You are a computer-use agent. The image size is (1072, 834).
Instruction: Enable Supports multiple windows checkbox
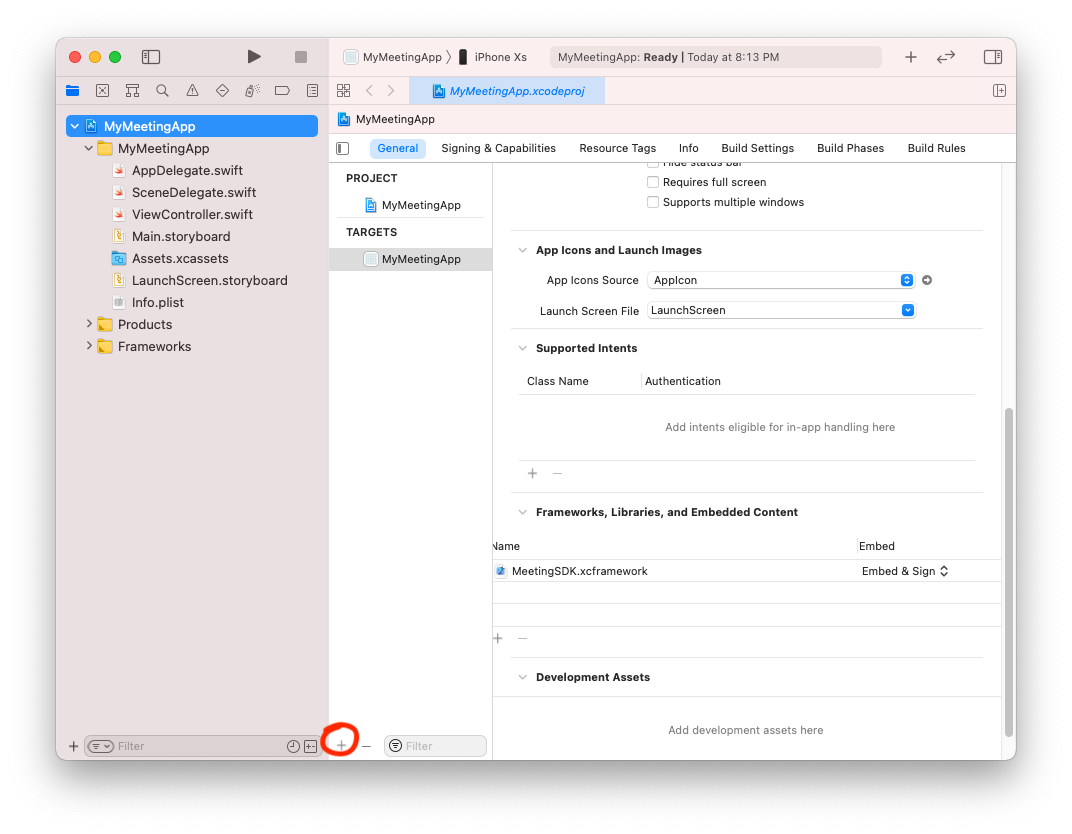pyautogui.click(x=653, y=202)
